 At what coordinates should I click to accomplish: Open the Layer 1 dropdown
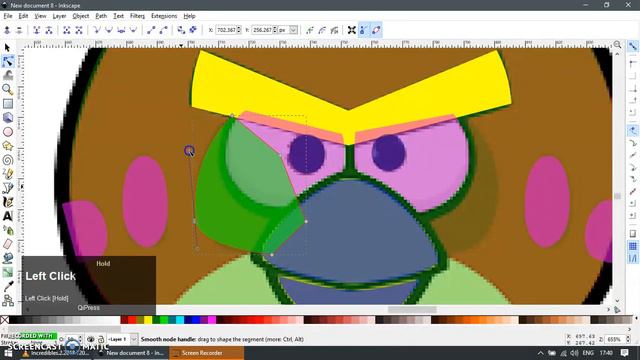[x=134, y=339]
